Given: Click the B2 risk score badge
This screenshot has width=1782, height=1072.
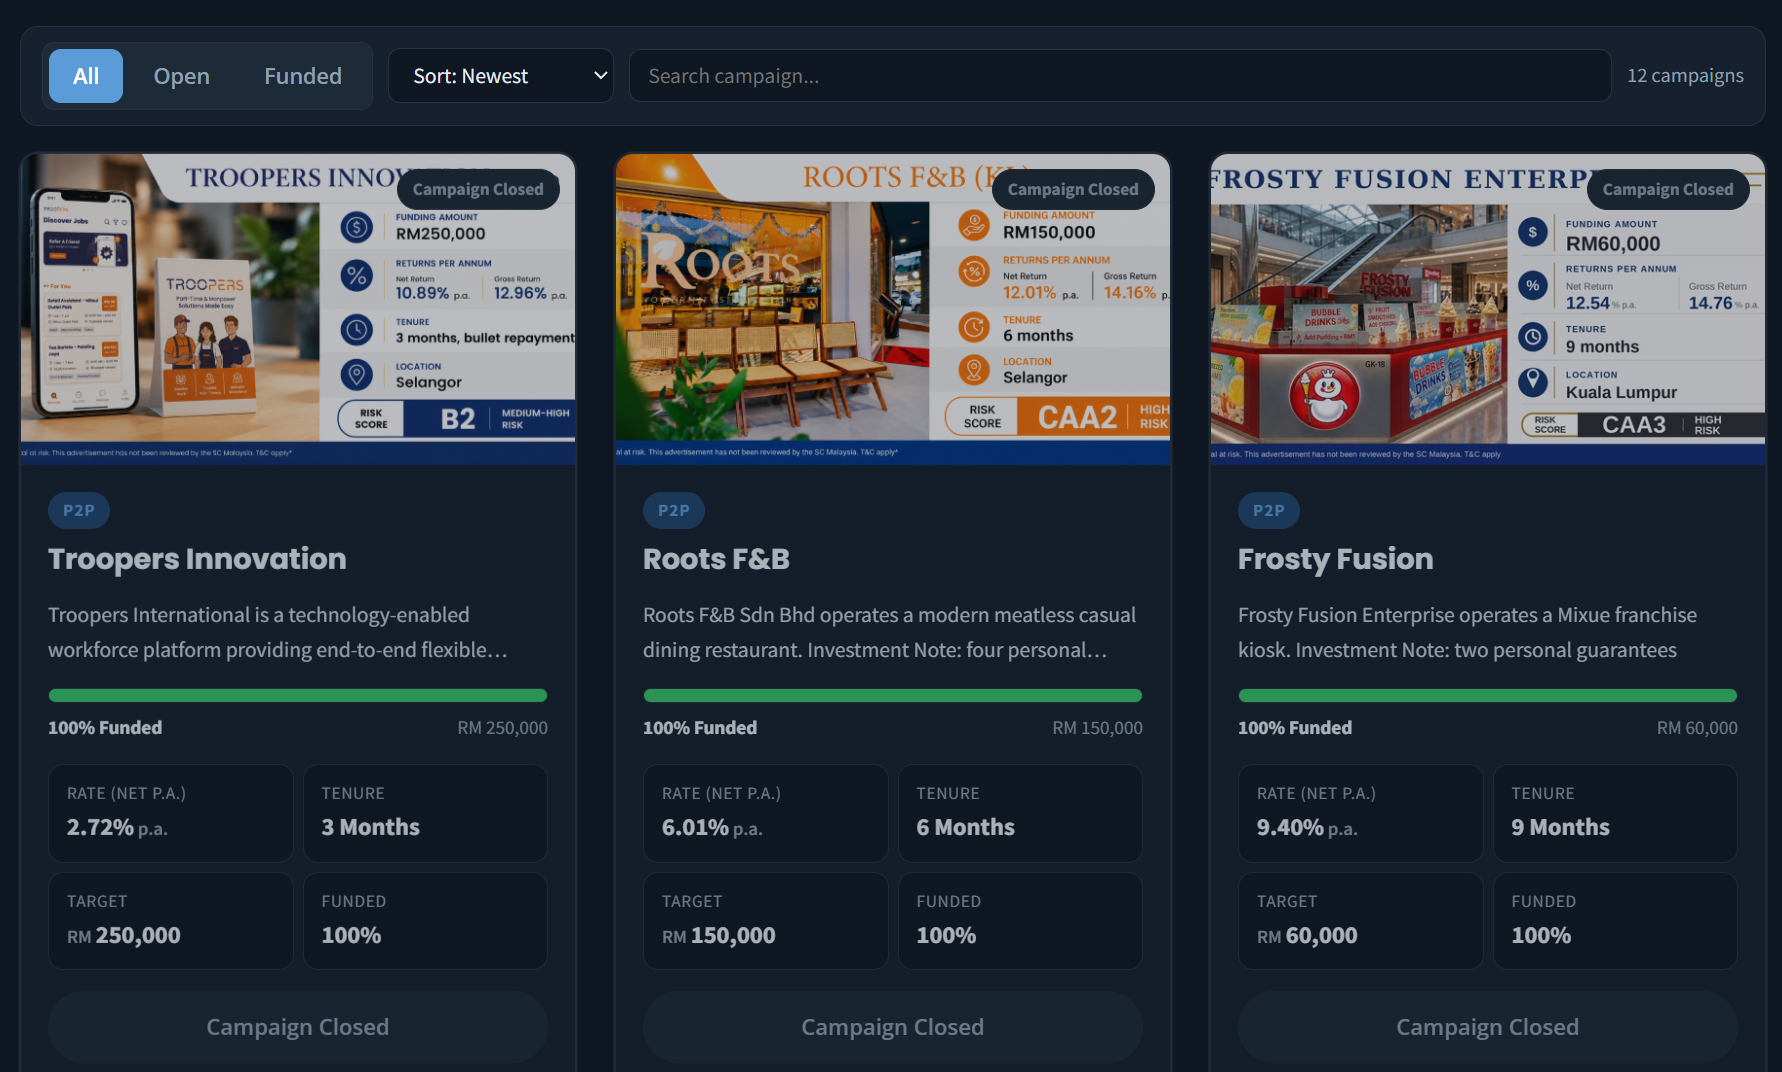Looking at the screenshot, I should [458, 419].
